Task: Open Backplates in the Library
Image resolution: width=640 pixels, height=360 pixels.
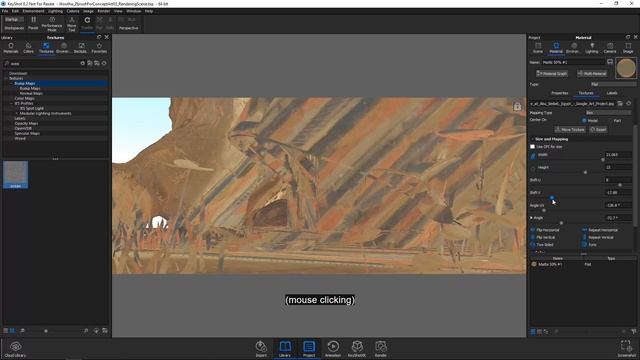Action: pos(80,48)
